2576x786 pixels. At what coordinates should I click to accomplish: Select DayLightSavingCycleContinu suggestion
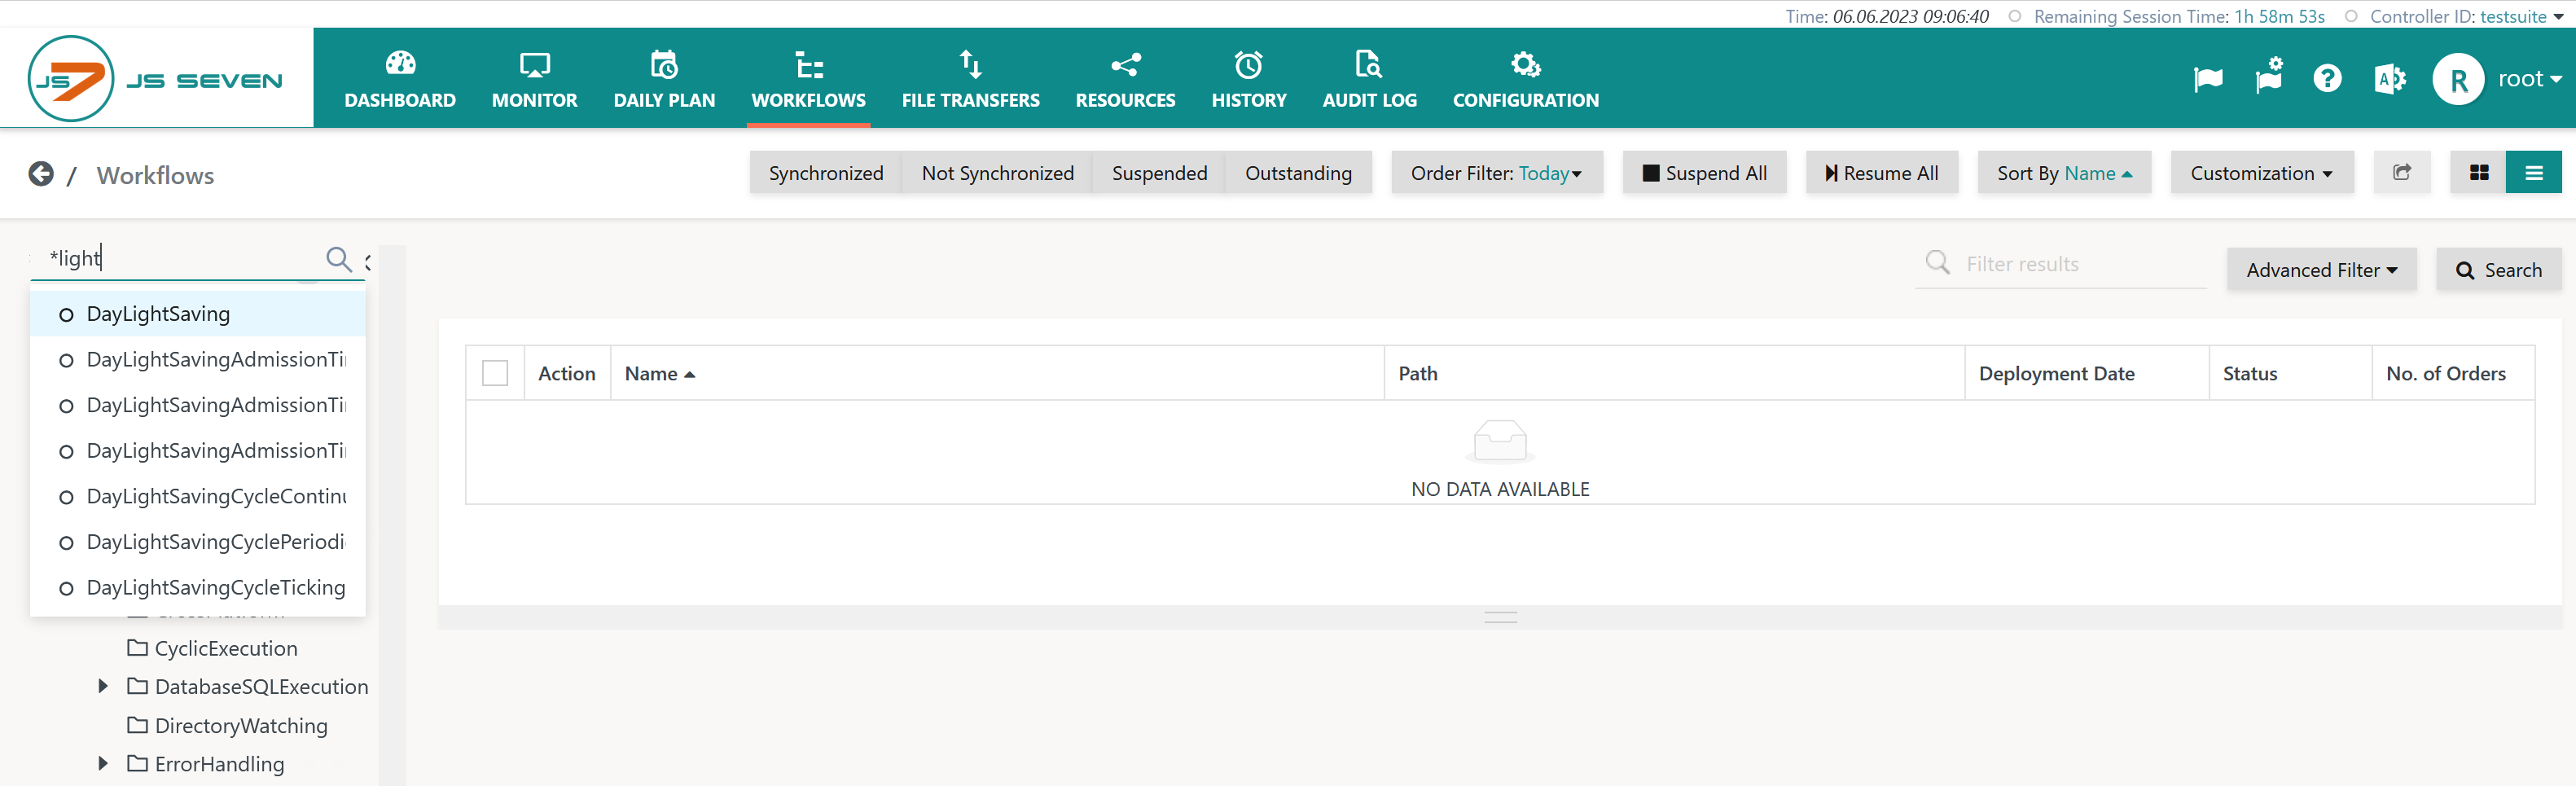click(198, 497)
